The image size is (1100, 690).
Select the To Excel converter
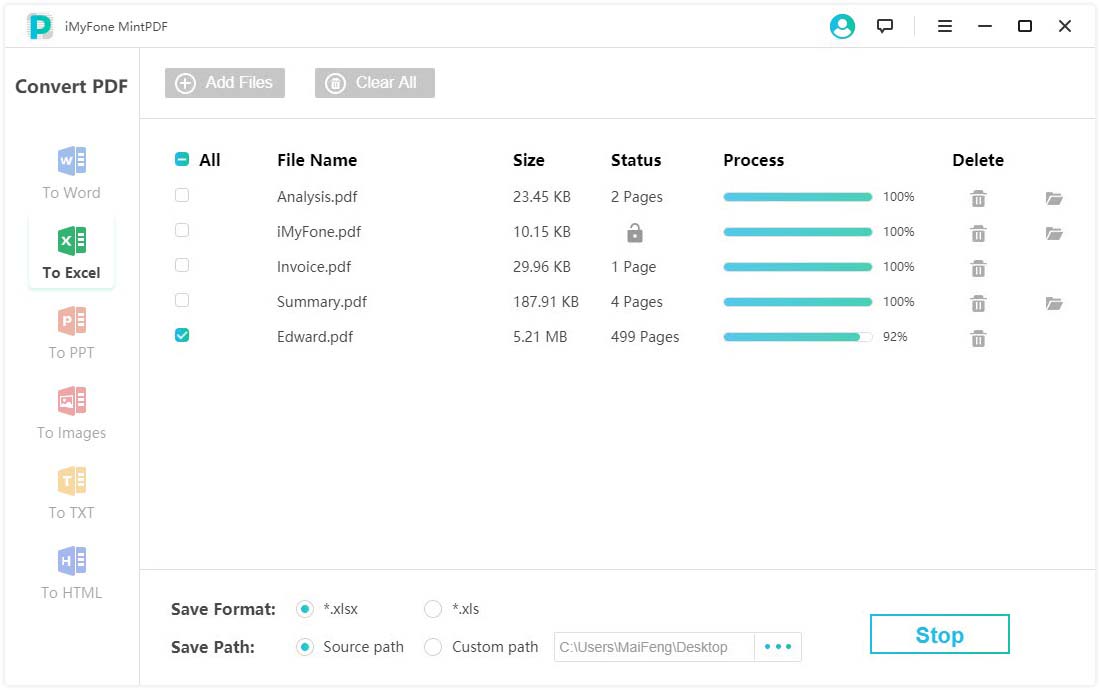tap(71, 252)
